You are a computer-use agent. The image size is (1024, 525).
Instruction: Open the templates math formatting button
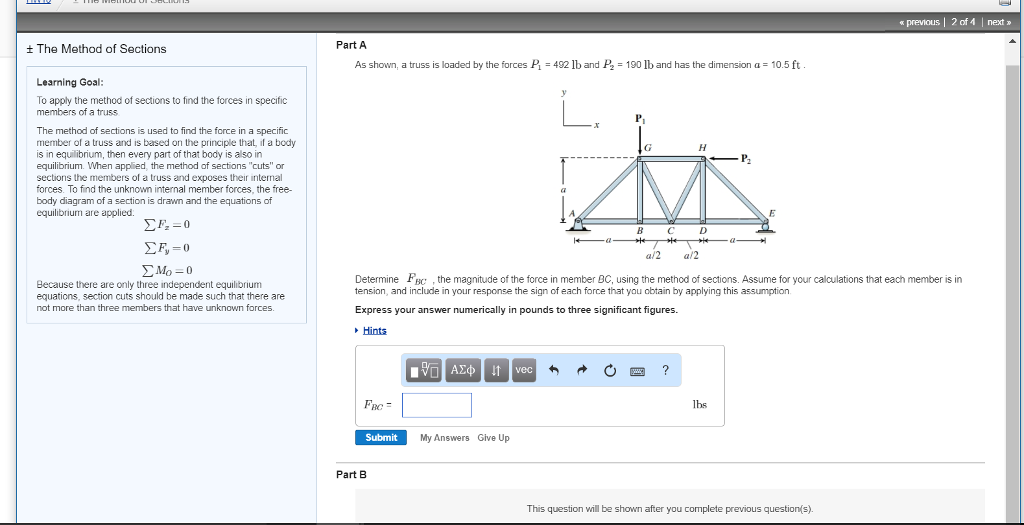pyautogui.click(x=424, y=370)
